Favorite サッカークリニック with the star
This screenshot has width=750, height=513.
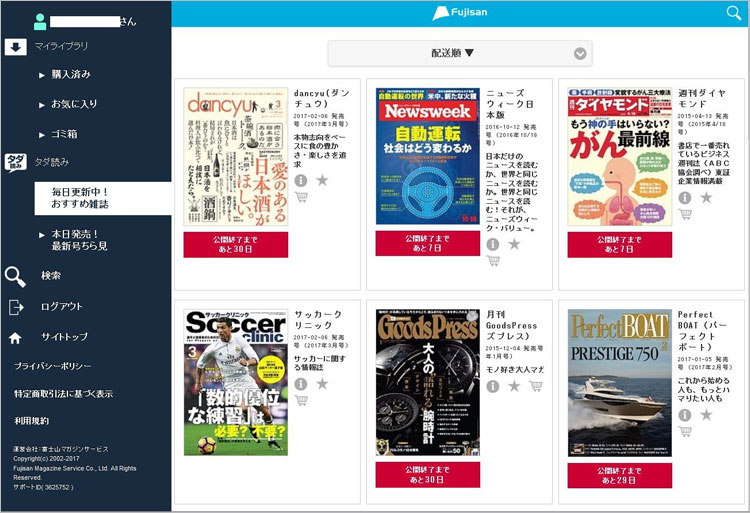coord(322,383)
